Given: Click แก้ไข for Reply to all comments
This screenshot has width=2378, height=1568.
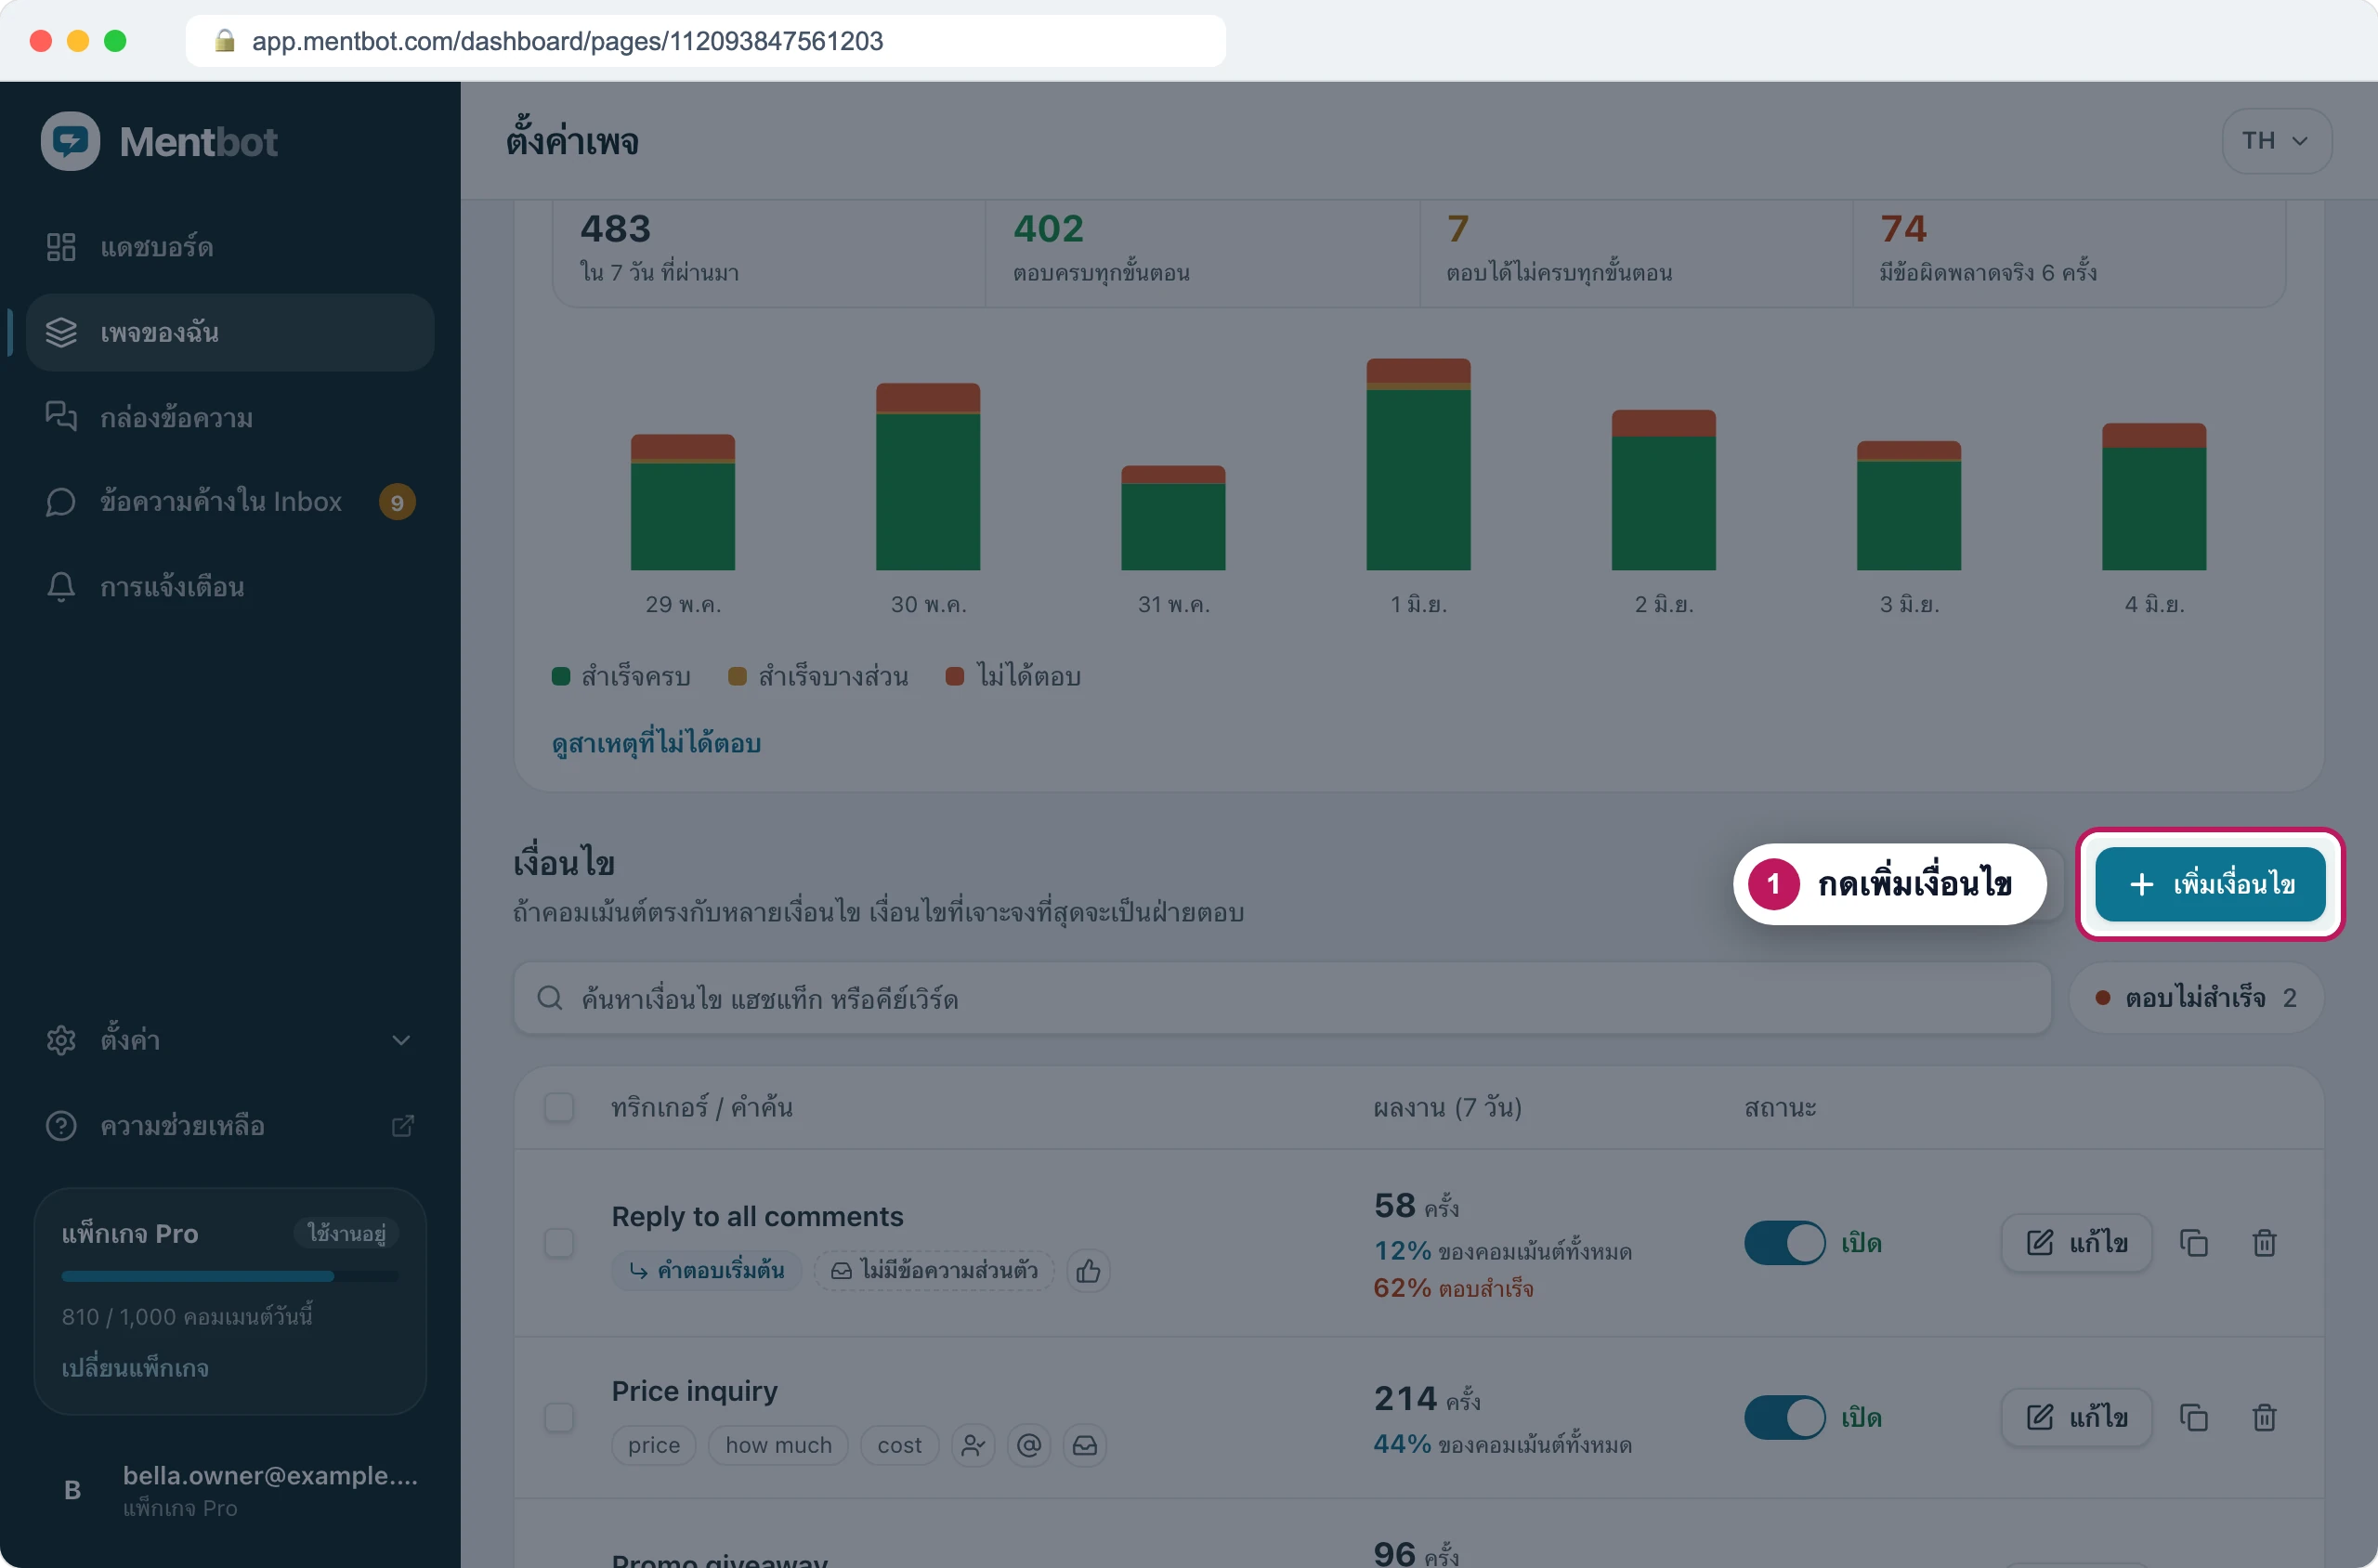Looking at the screenshot, I should point(2076,1243).
